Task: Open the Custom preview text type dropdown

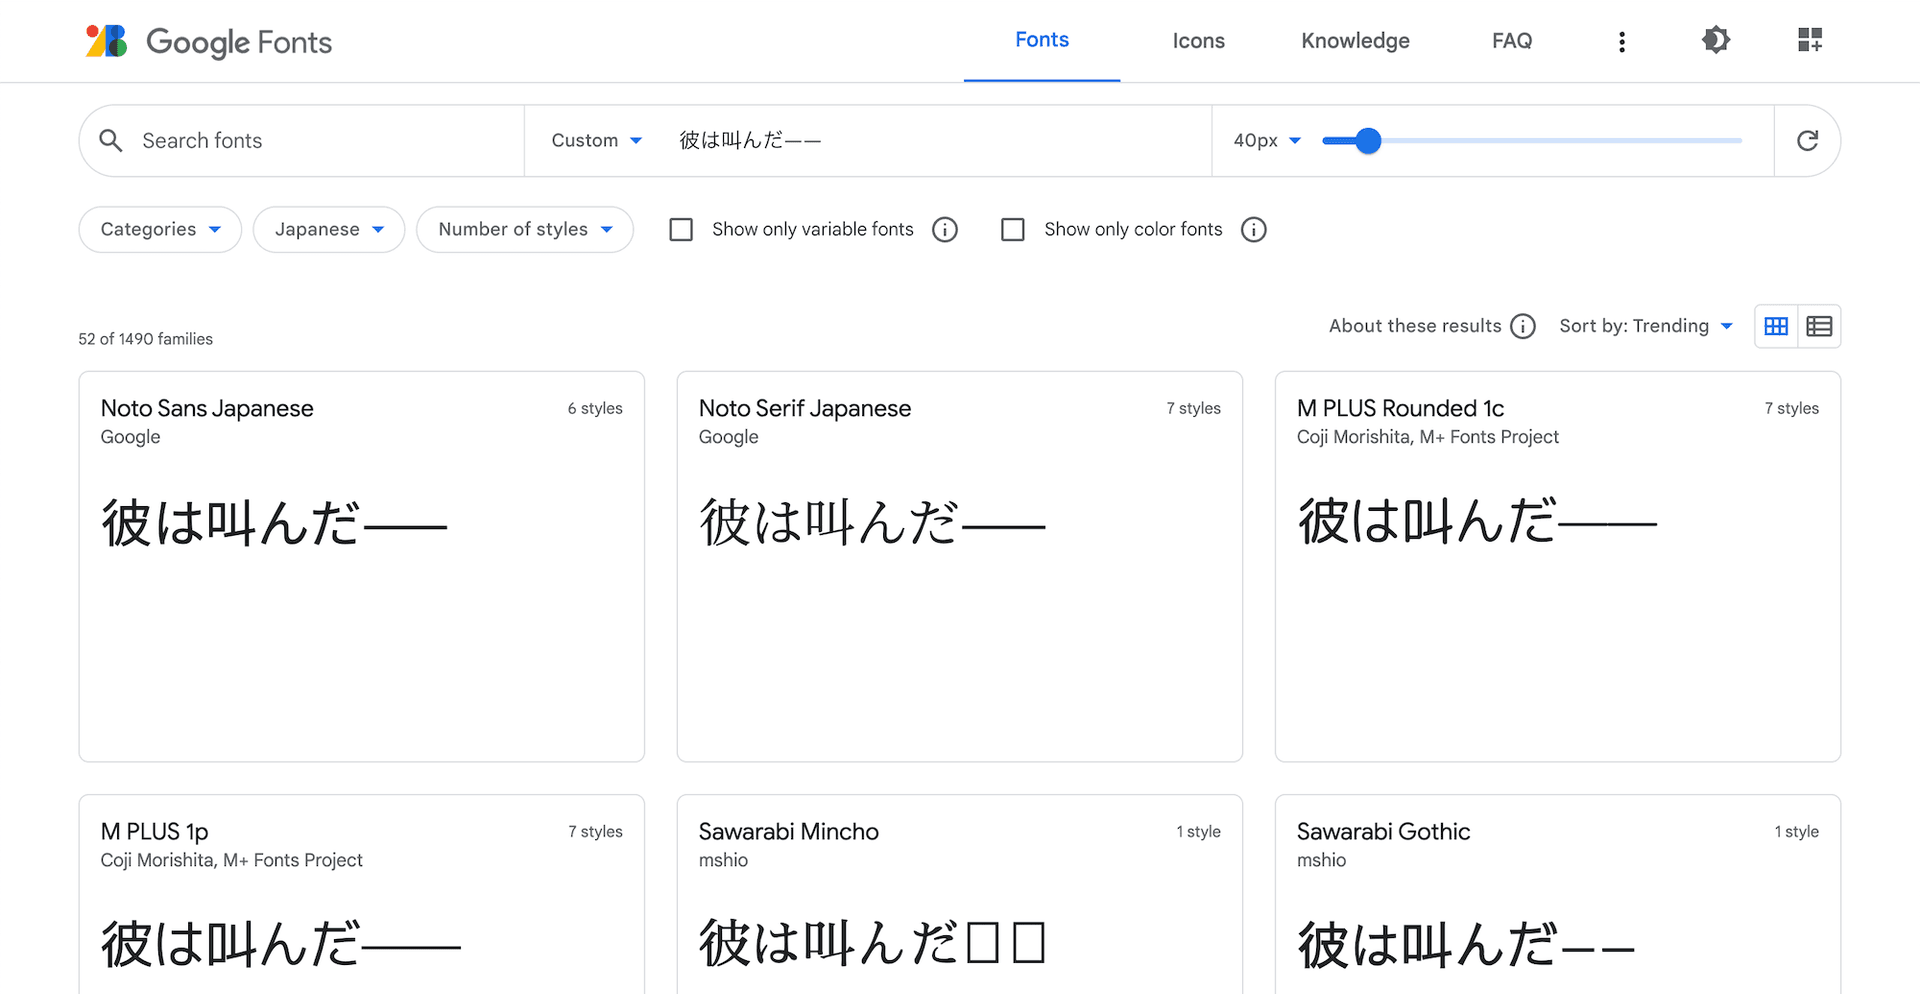Action: pos(597,141)
